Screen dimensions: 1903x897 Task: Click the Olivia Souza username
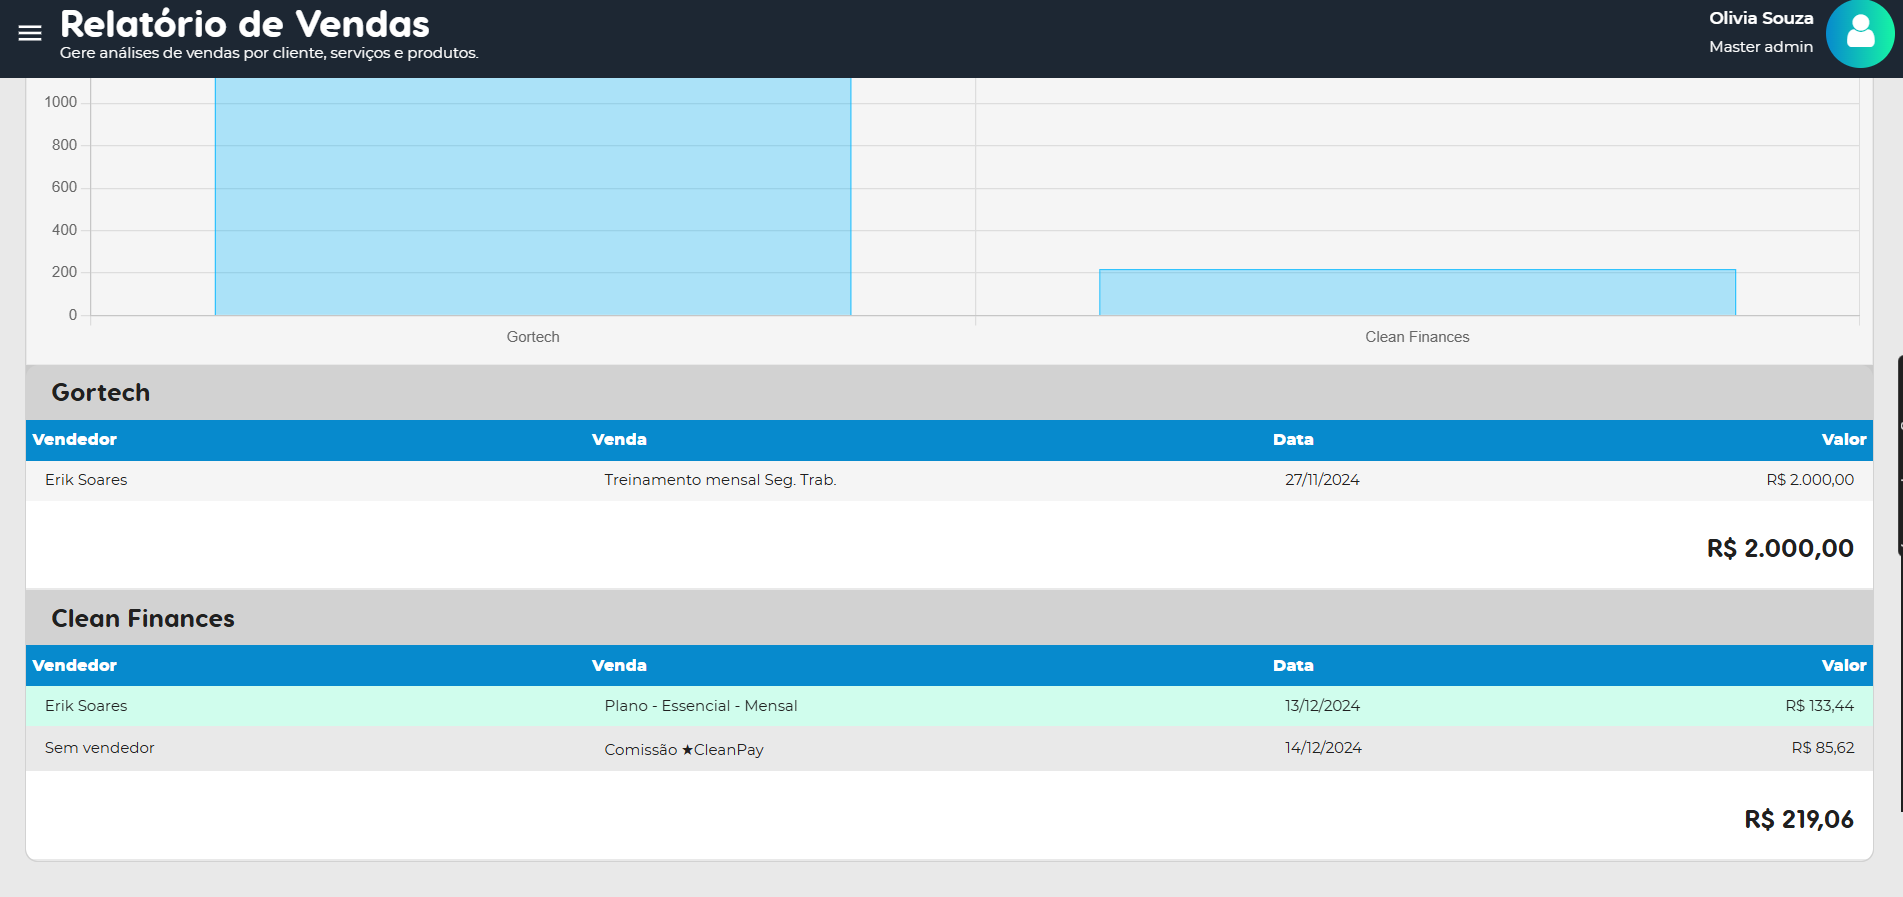click(1760, 18)
